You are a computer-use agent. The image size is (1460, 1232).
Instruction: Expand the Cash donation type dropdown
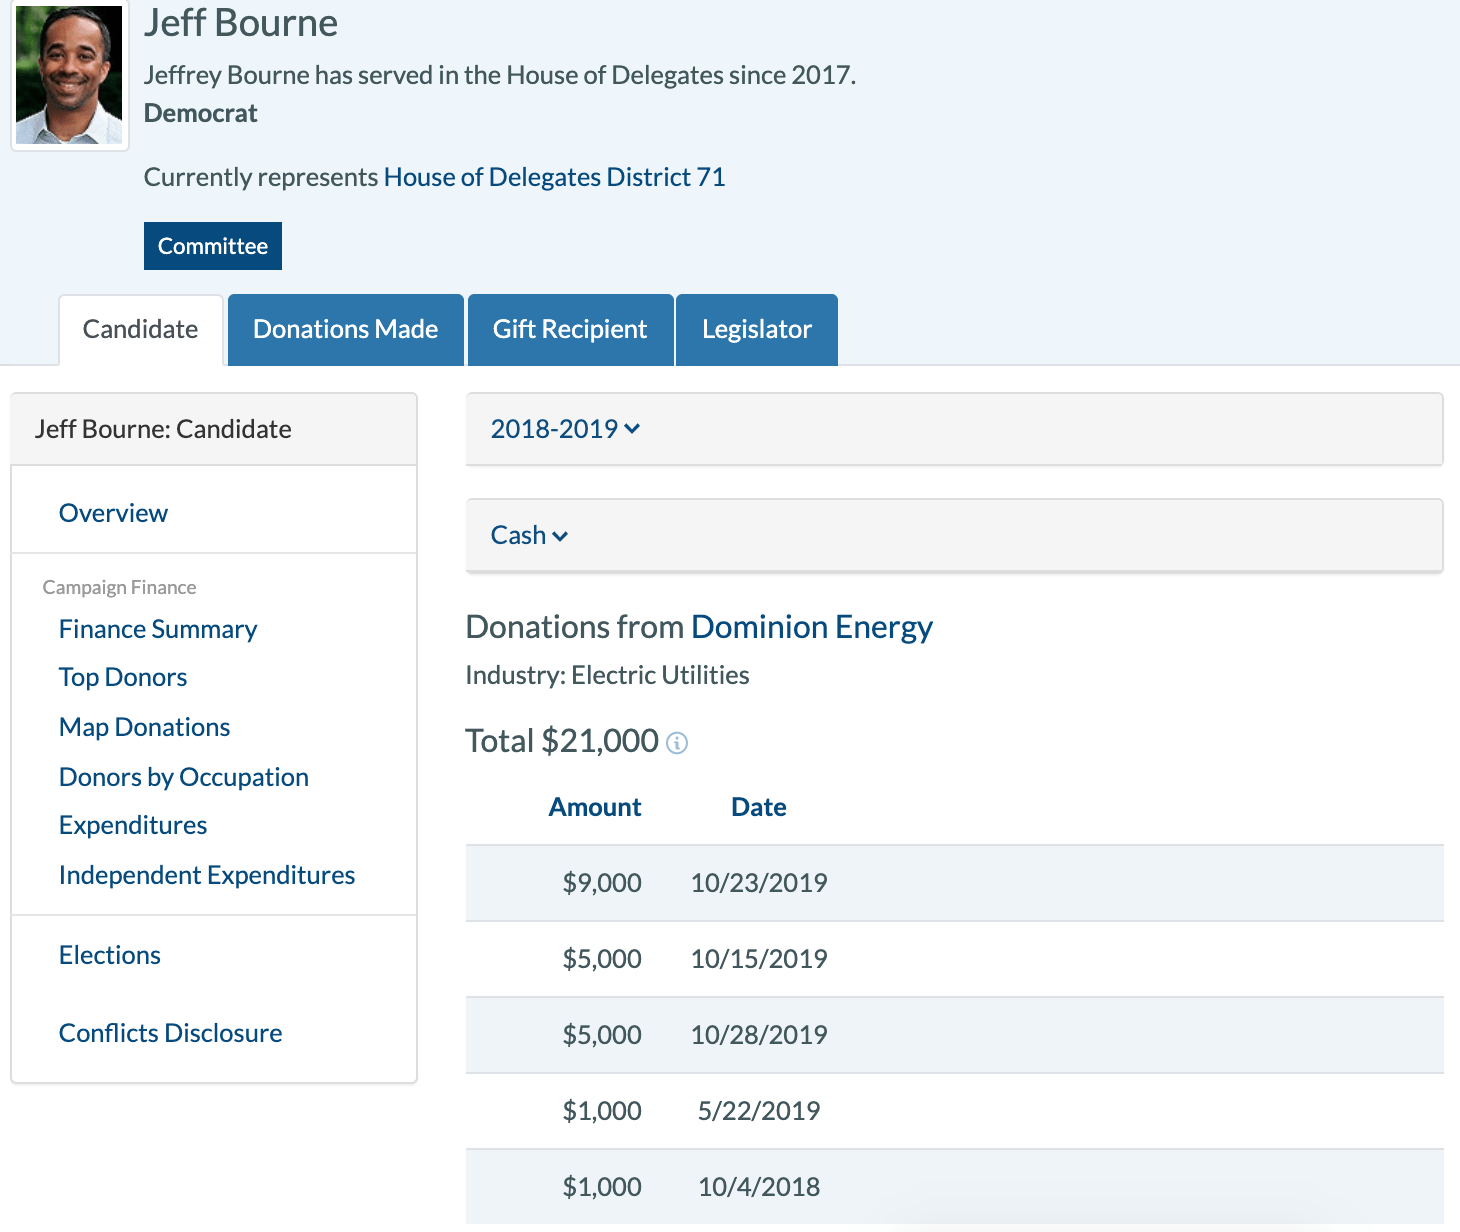pos(529,535)
